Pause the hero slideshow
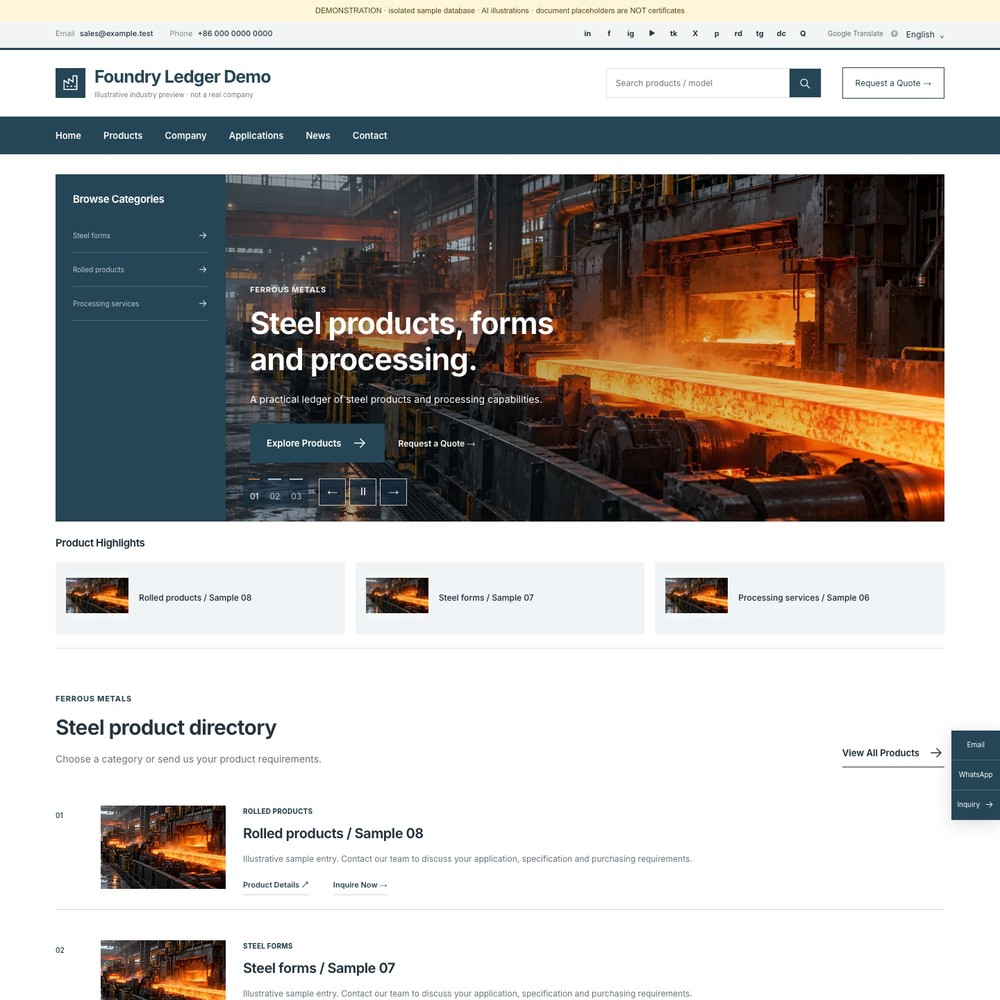 point(363,492)
